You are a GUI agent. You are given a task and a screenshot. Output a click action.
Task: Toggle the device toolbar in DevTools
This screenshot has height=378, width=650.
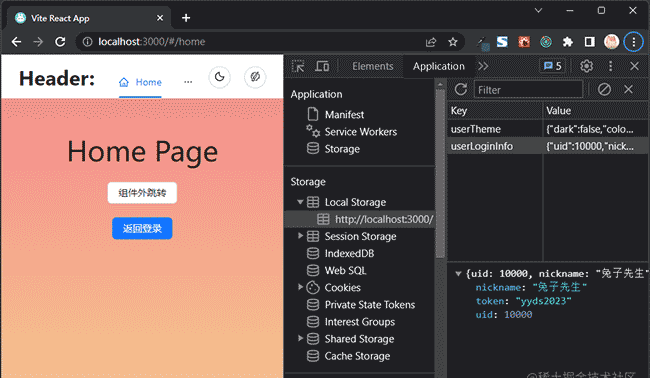pos(322,66)
